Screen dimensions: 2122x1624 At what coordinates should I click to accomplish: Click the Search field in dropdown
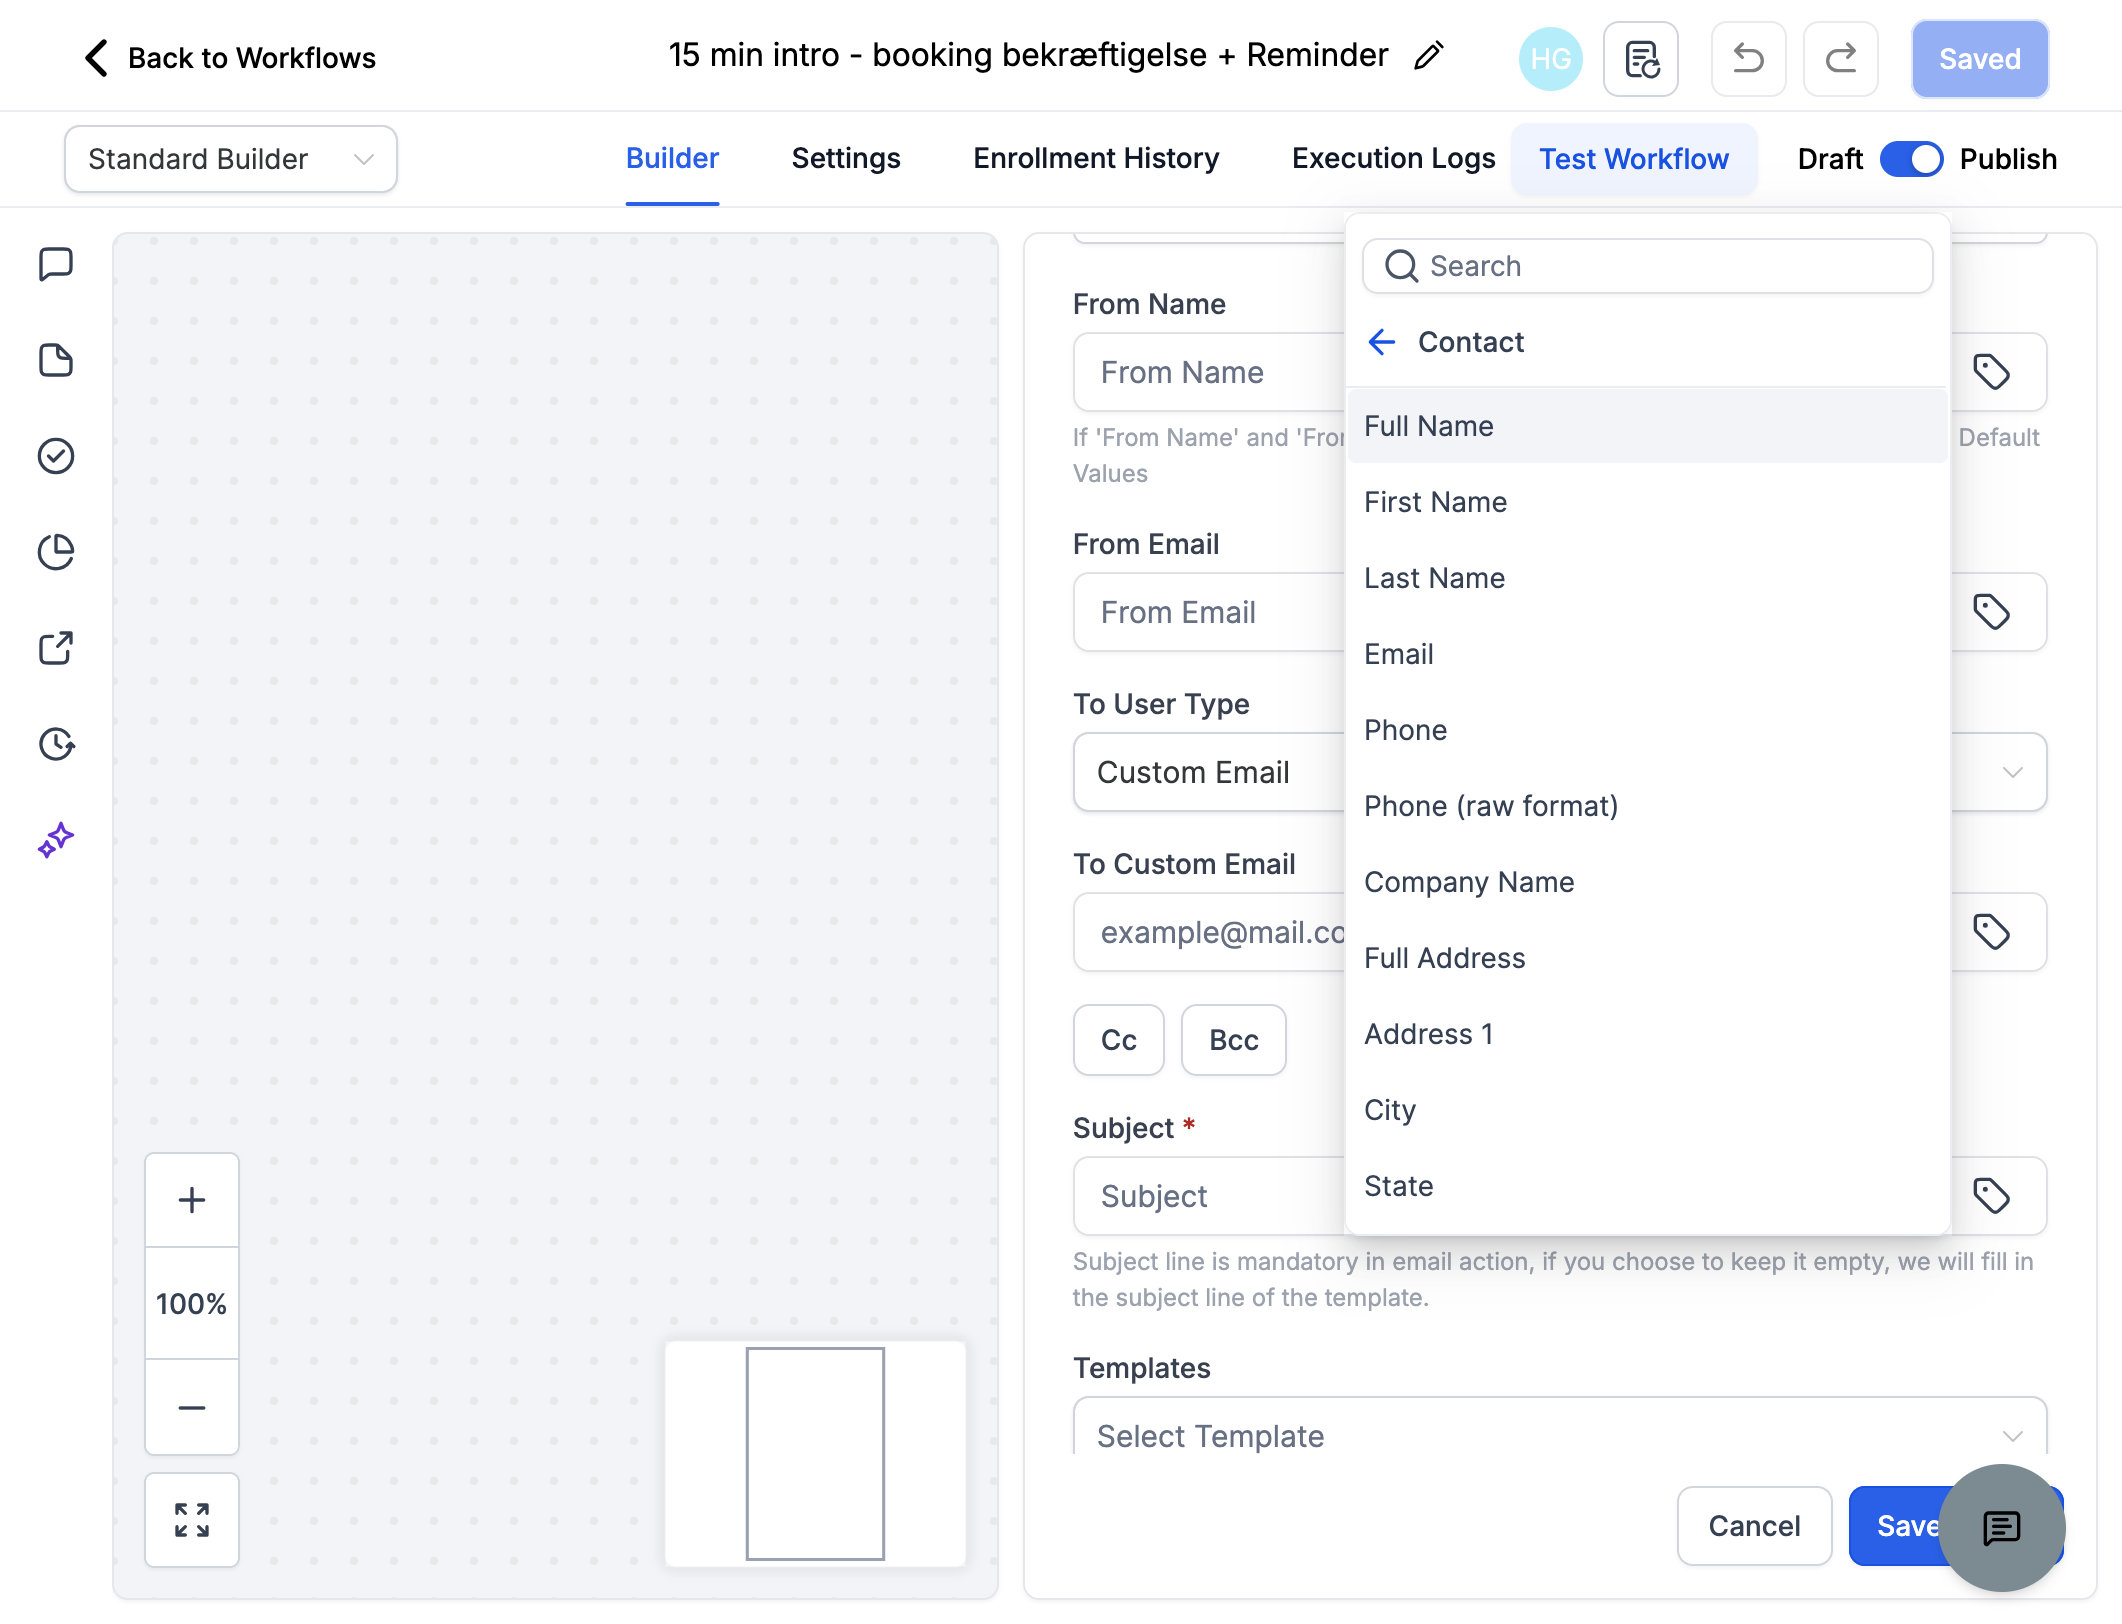tap(1647, 266)
